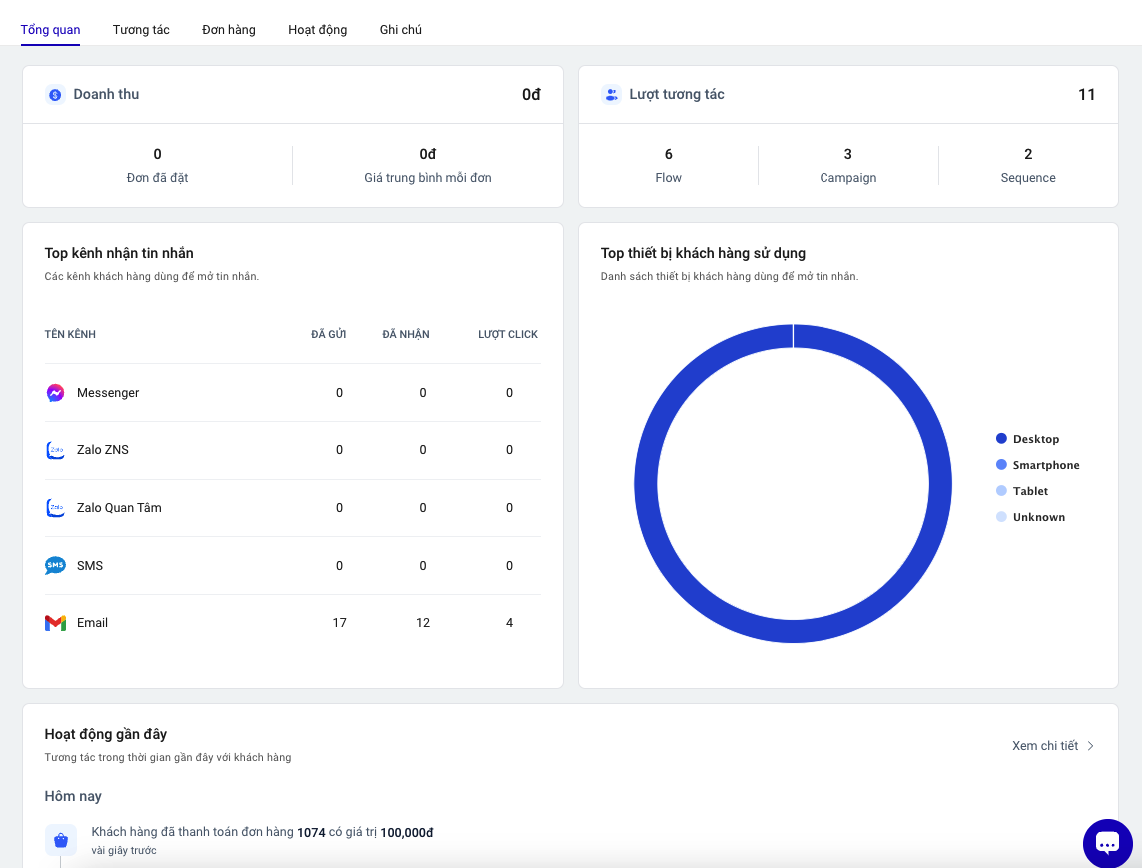Image resolution: width=1142 pixels, height=868 pixels.
Task: Click the blue donut chart ring
Action: [646, 484]
